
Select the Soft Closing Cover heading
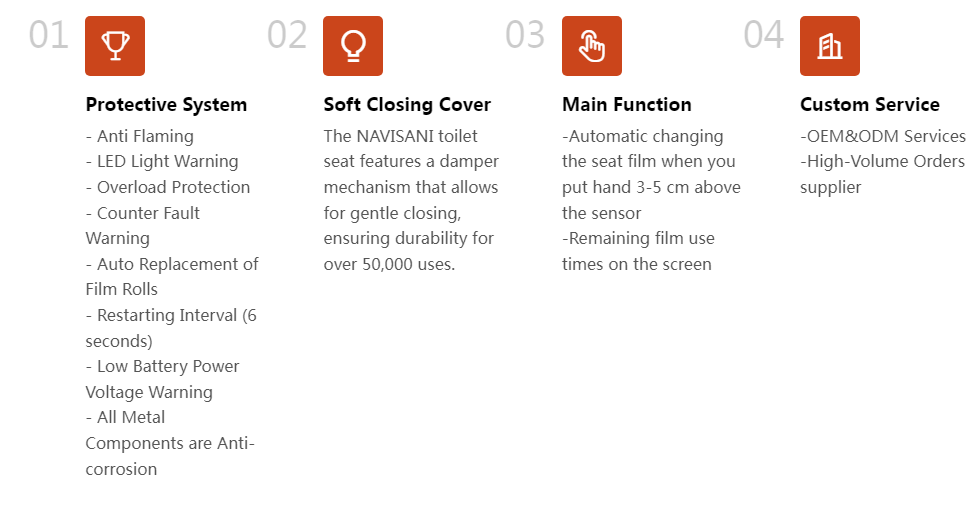point(407,105)
